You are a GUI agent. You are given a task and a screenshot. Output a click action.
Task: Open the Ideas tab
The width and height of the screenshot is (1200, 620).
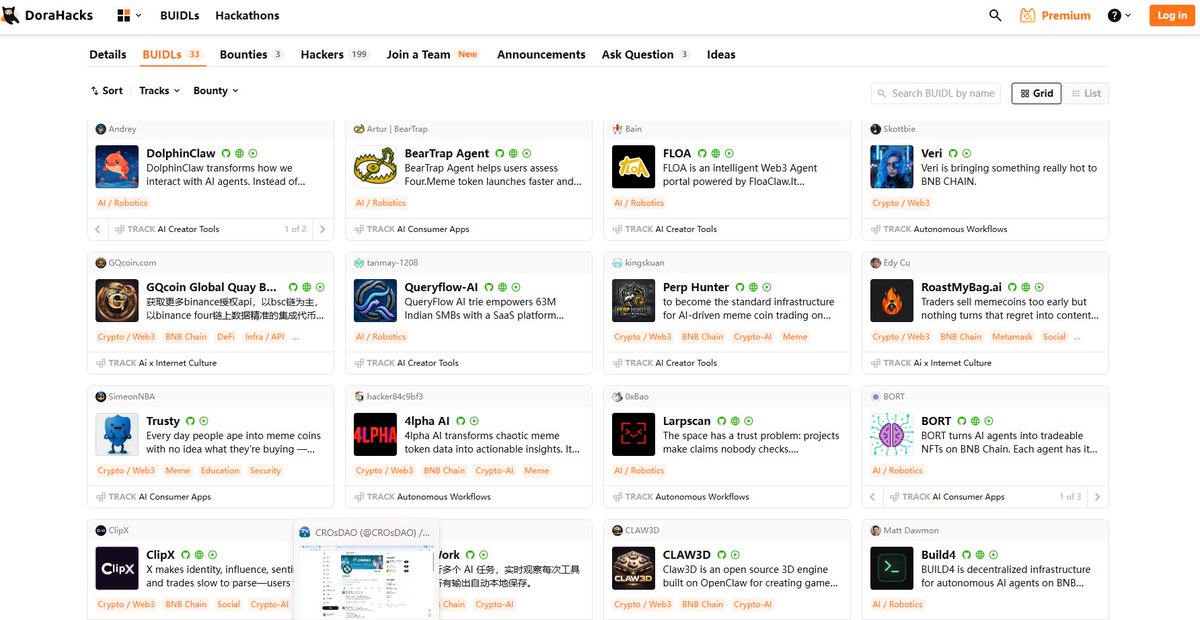click(x=721, y=54)
